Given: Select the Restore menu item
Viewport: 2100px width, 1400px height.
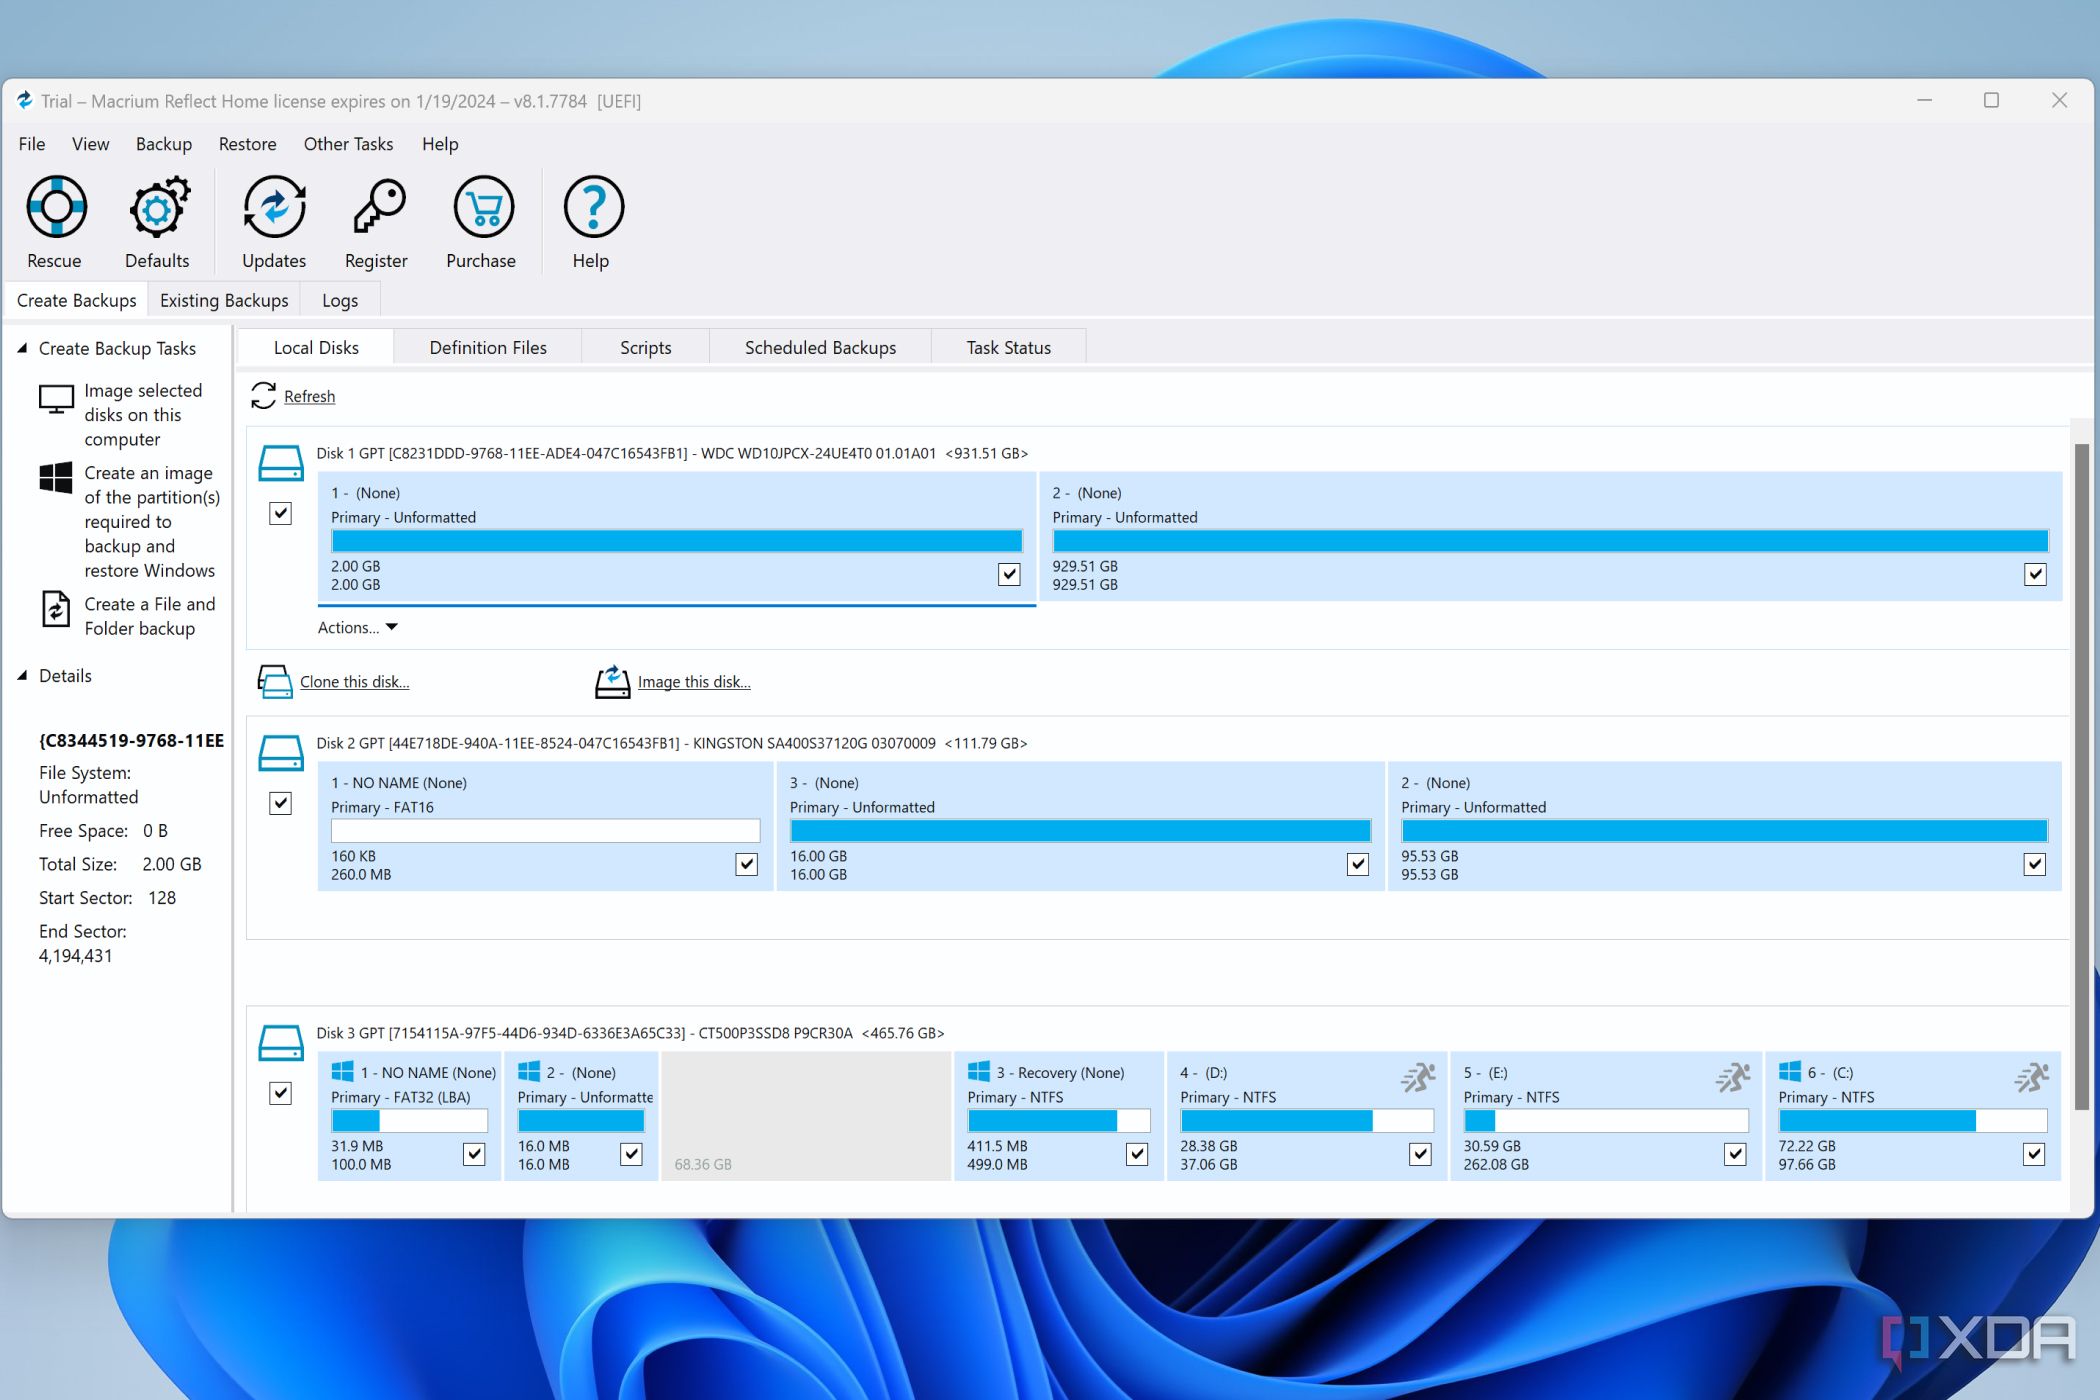Looking at the screenshot, I should click(244, 144).
